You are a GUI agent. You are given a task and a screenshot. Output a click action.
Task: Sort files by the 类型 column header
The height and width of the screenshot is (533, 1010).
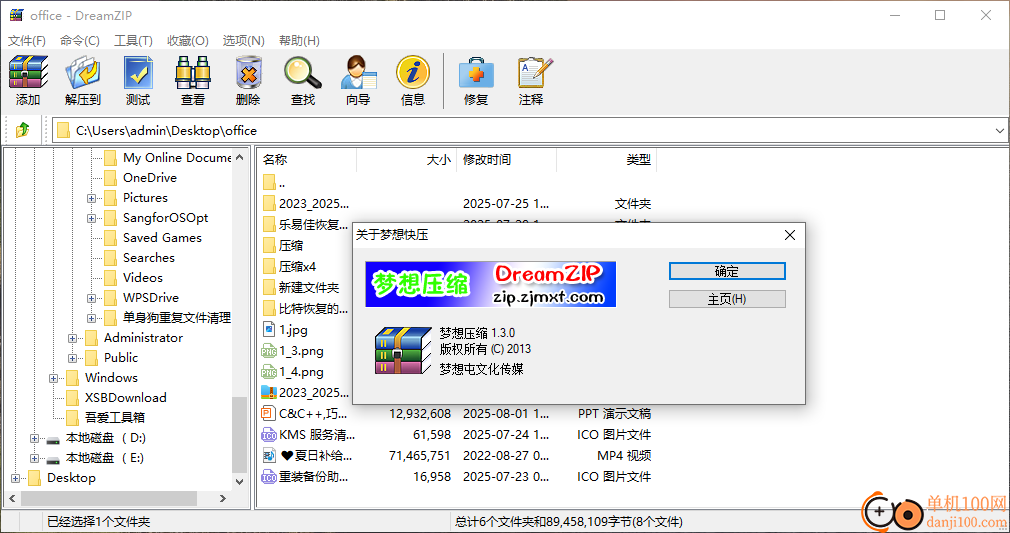pyautogui.click(x=606, y=160)
